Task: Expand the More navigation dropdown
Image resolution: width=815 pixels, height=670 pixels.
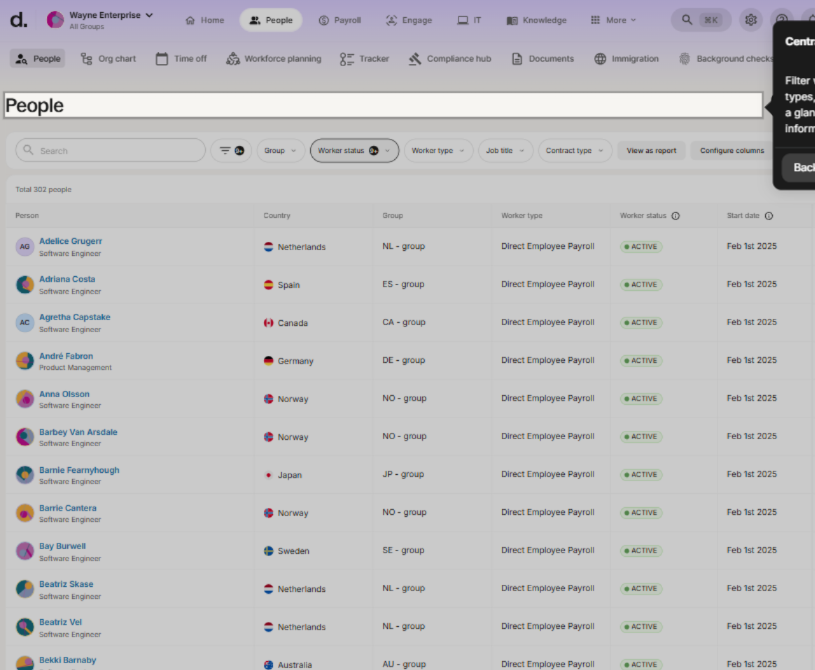Action: point(612,20)
